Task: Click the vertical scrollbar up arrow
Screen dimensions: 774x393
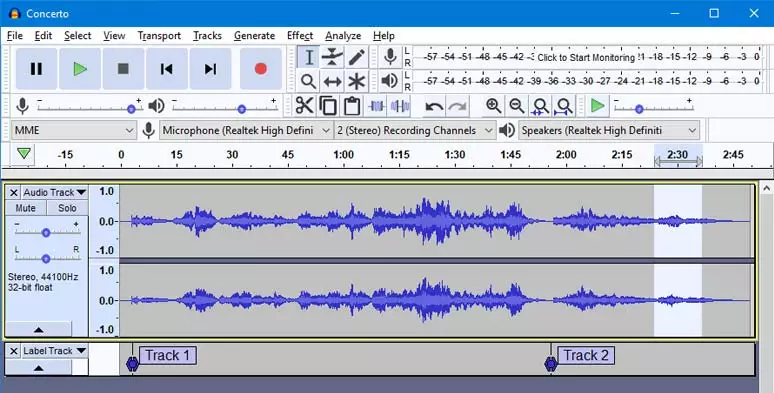Action: click(767, 188)
